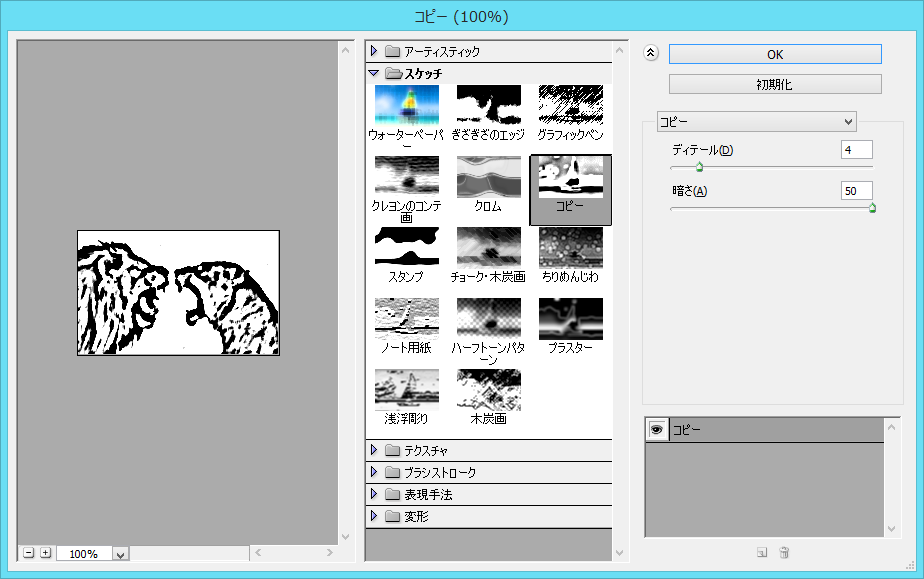
Task: Open the 100% zoom level dropdown
Action: (x=121, y=554)
